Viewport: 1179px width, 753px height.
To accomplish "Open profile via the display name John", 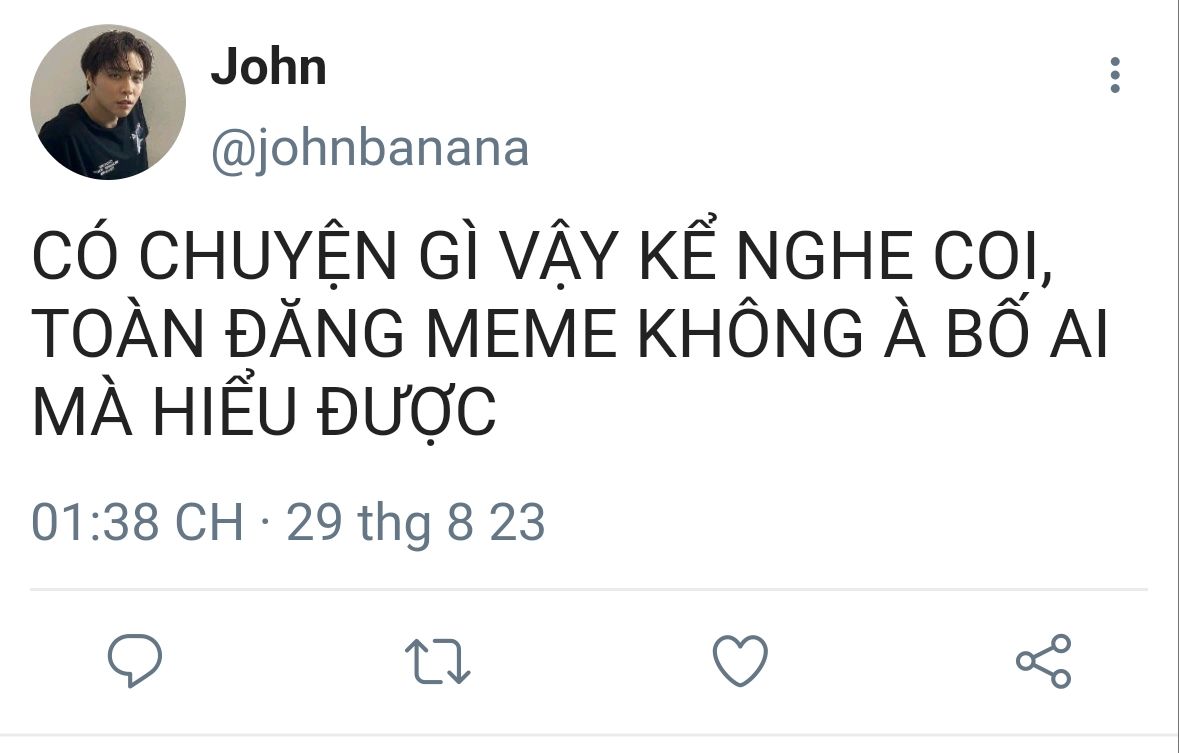I will coord(268,66).
